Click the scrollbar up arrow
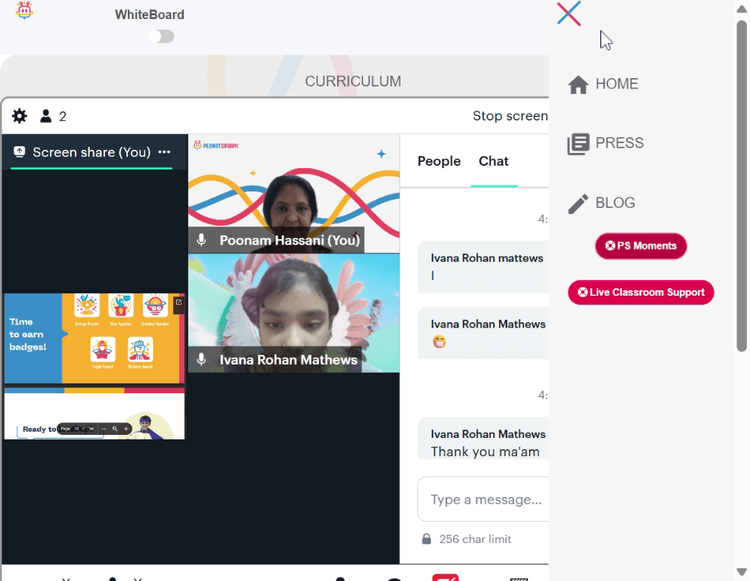 741,9
